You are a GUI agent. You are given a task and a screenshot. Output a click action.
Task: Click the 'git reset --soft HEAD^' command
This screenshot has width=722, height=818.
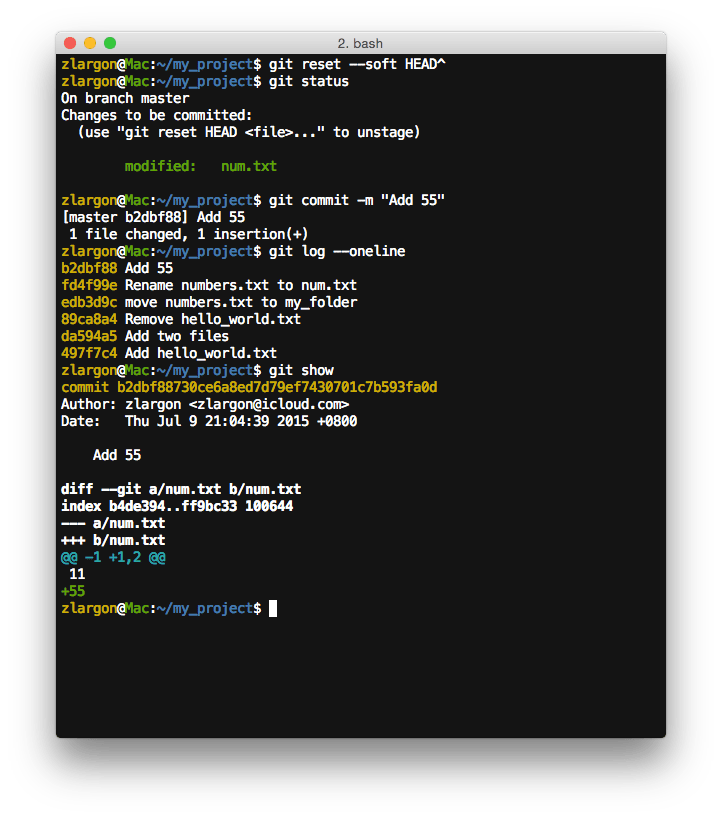(x=357, y=64)
